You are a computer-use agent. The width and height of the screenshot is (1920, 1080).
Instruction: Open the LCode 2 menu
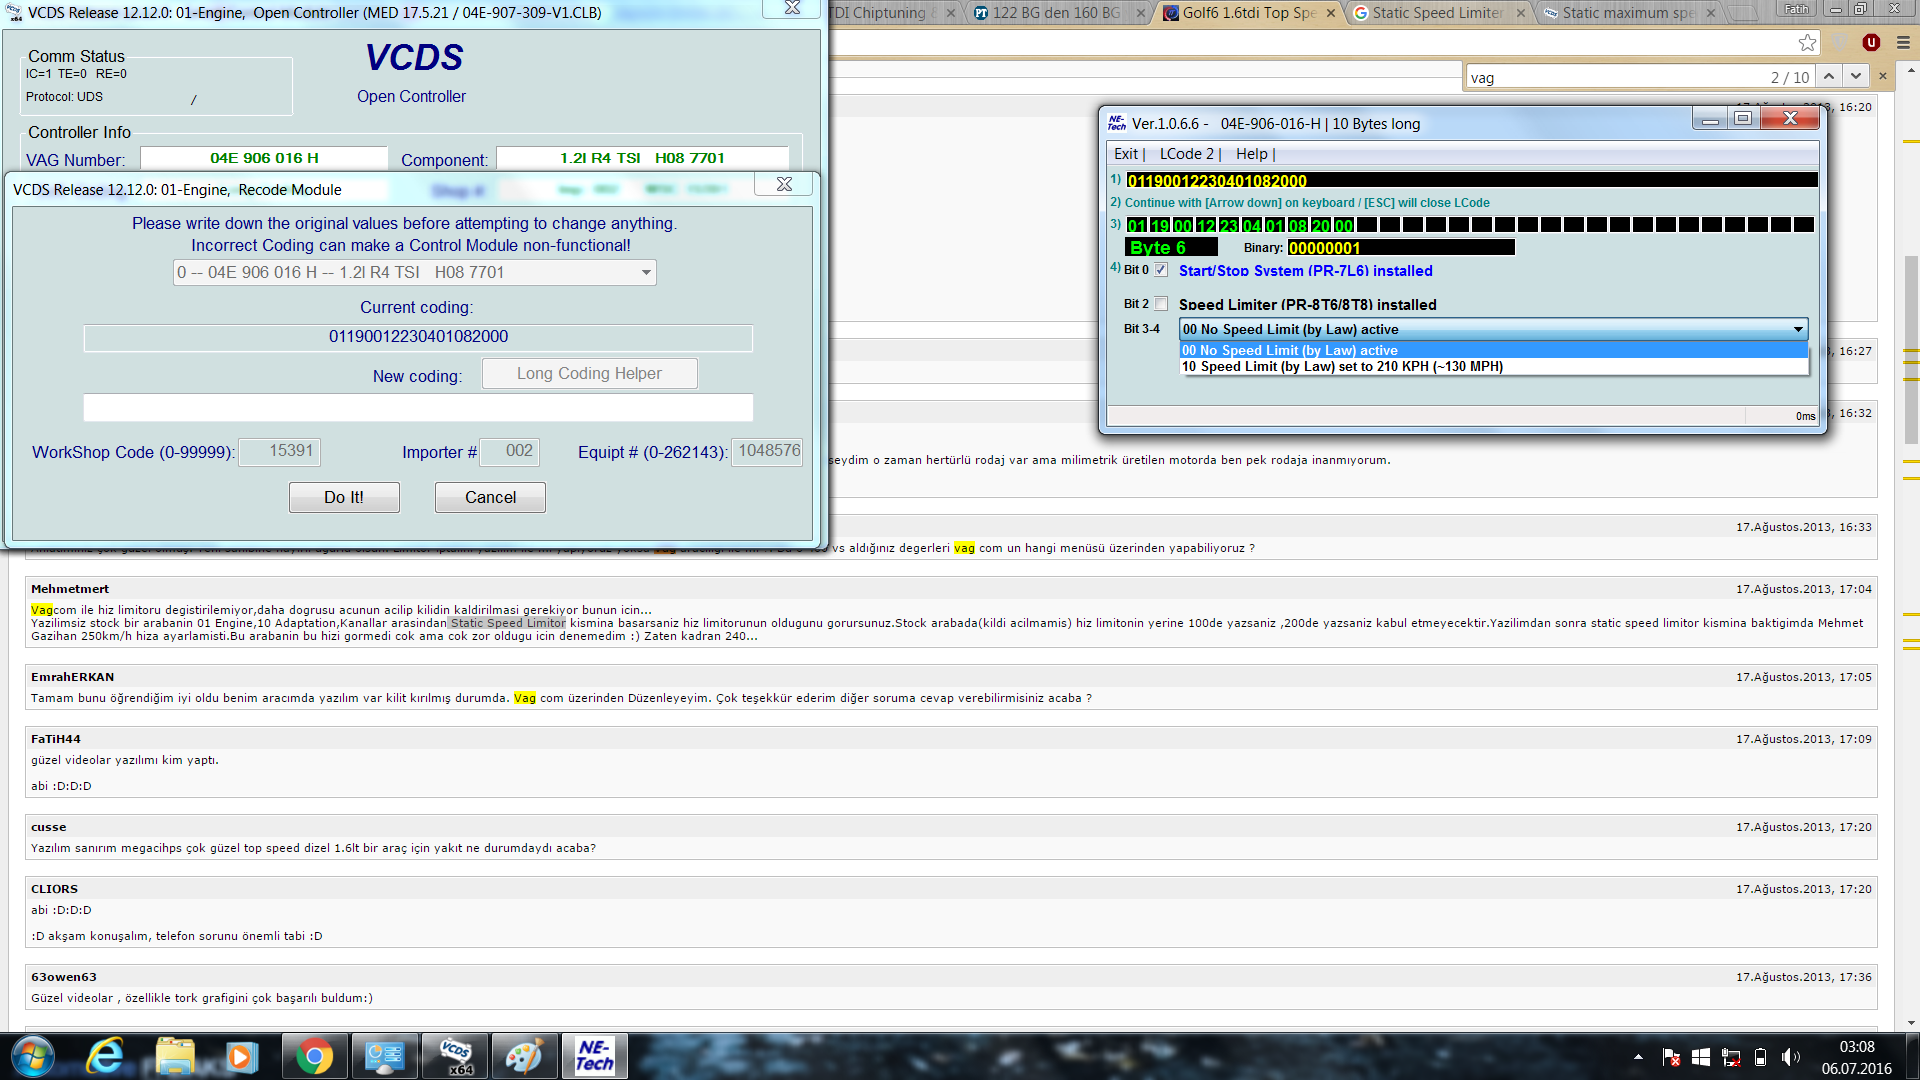click(x=1186, y=154)
